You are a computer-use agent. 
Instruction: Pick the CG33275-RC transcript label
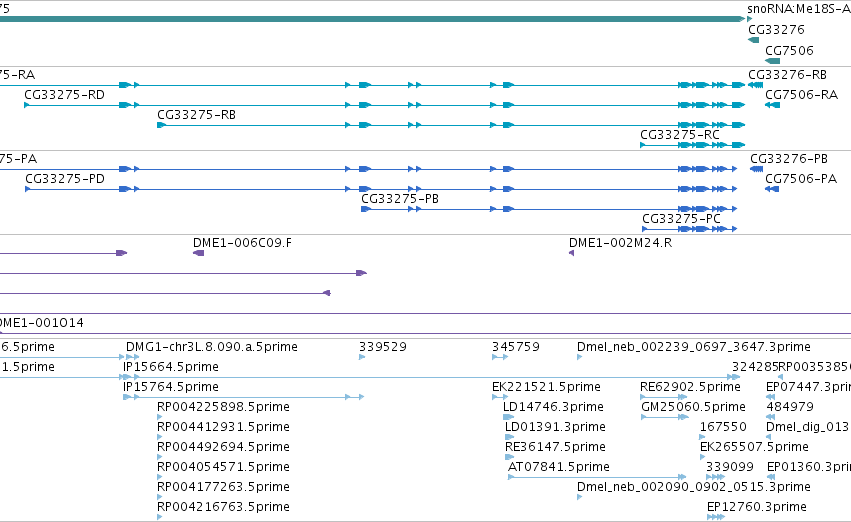(x=680, y=135)
